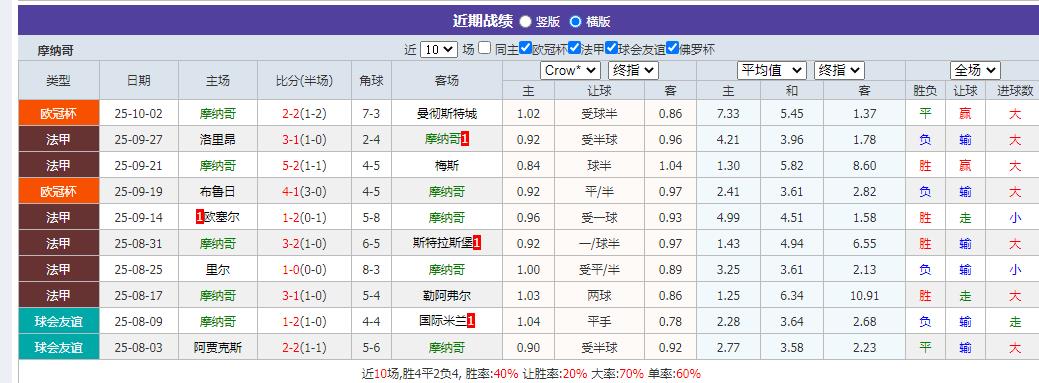The image size is (1039, 383).
Task: Click the red card badge beside 斯特拉斯堡
Action: [477, 243]
